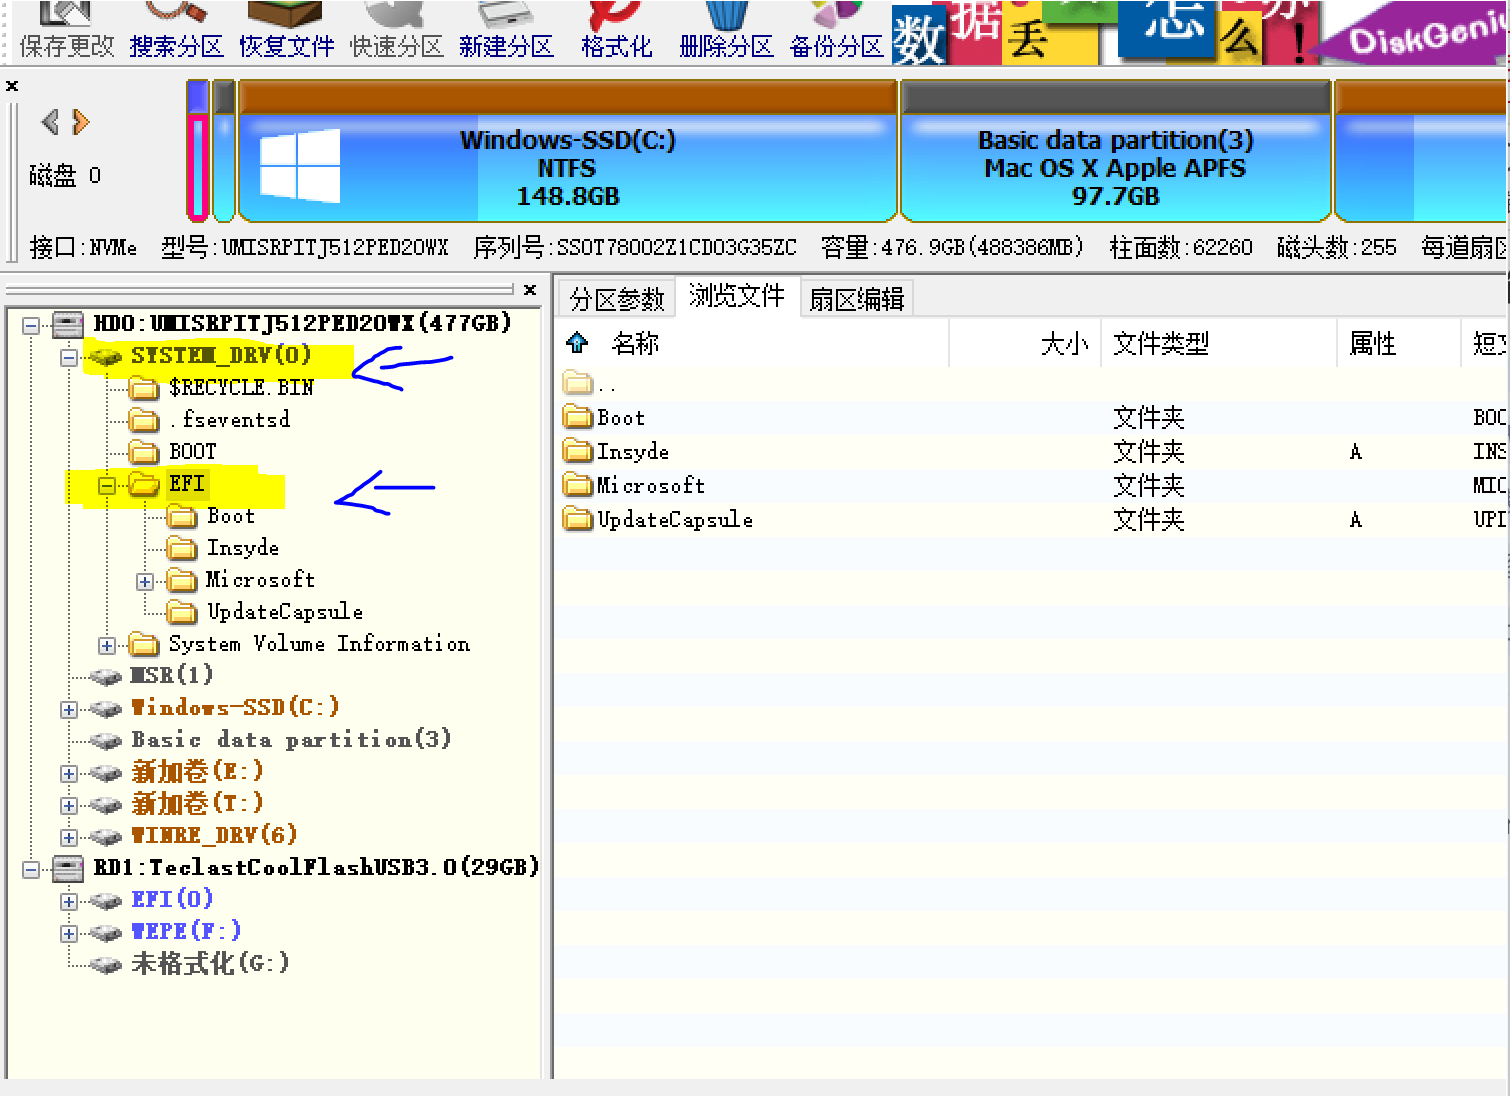Switch to the 分区参数 tab
This screenshot has width=1510, height=1096.
pos(616,298)
